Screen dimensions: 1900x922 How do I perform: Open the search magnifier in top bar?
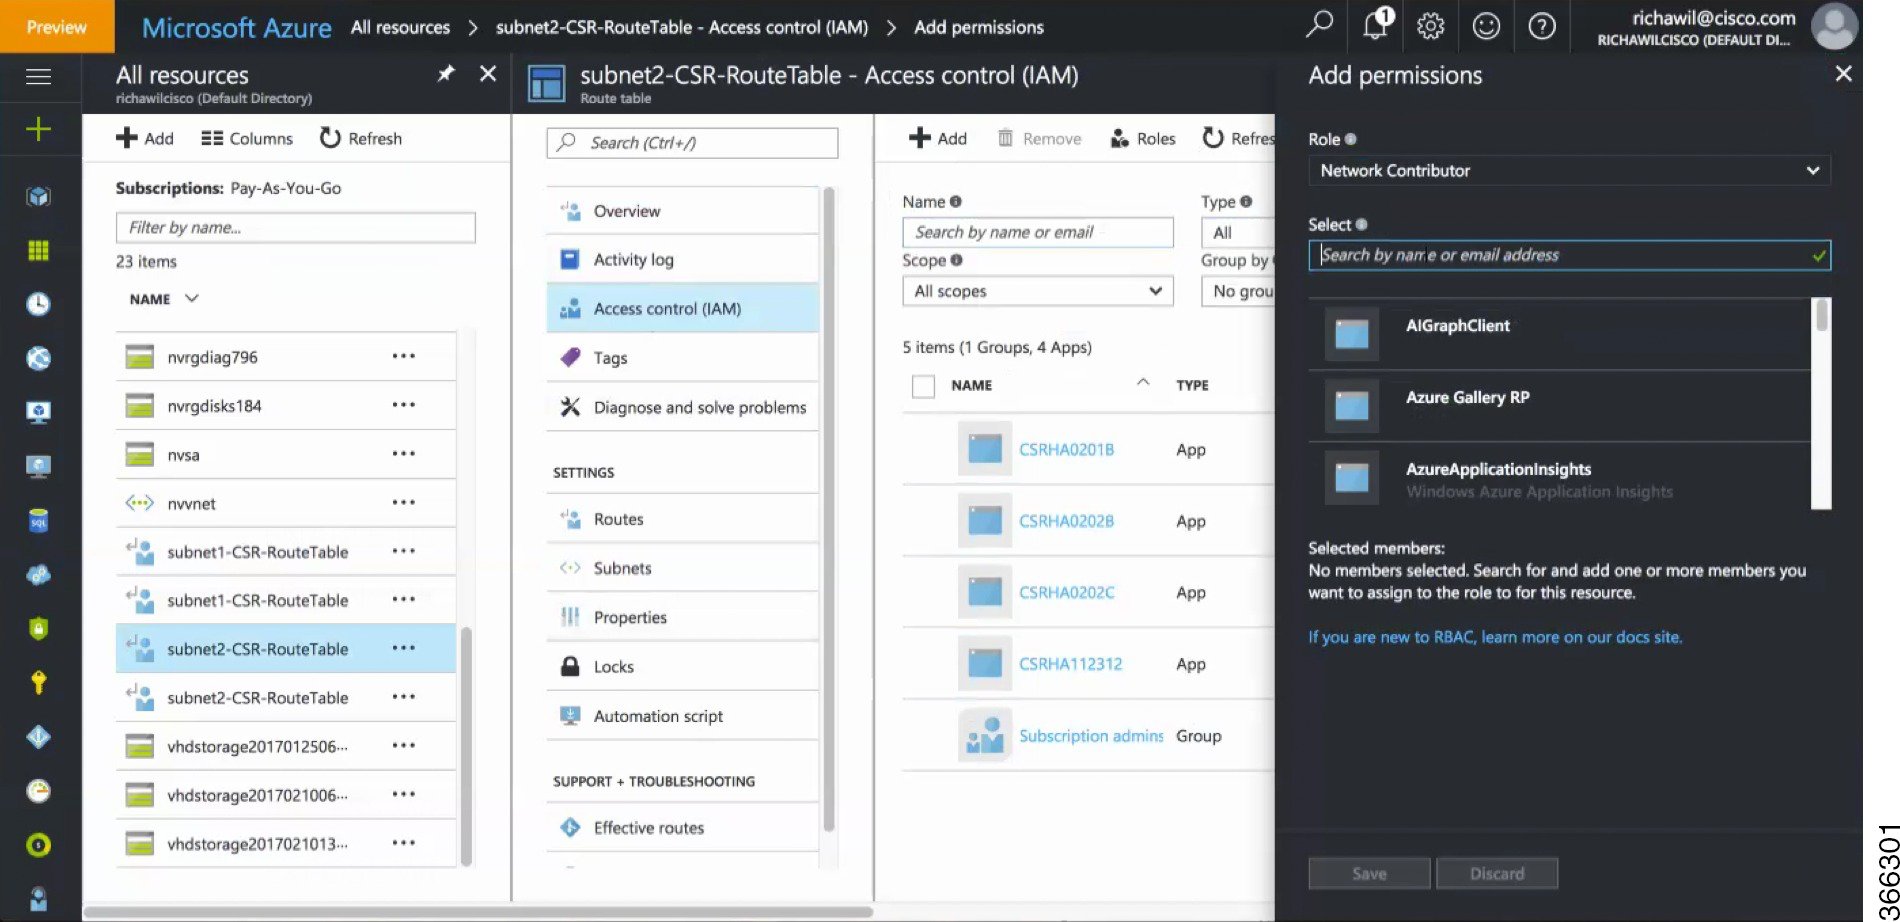pyautogui.click(x=1320, y=25)
